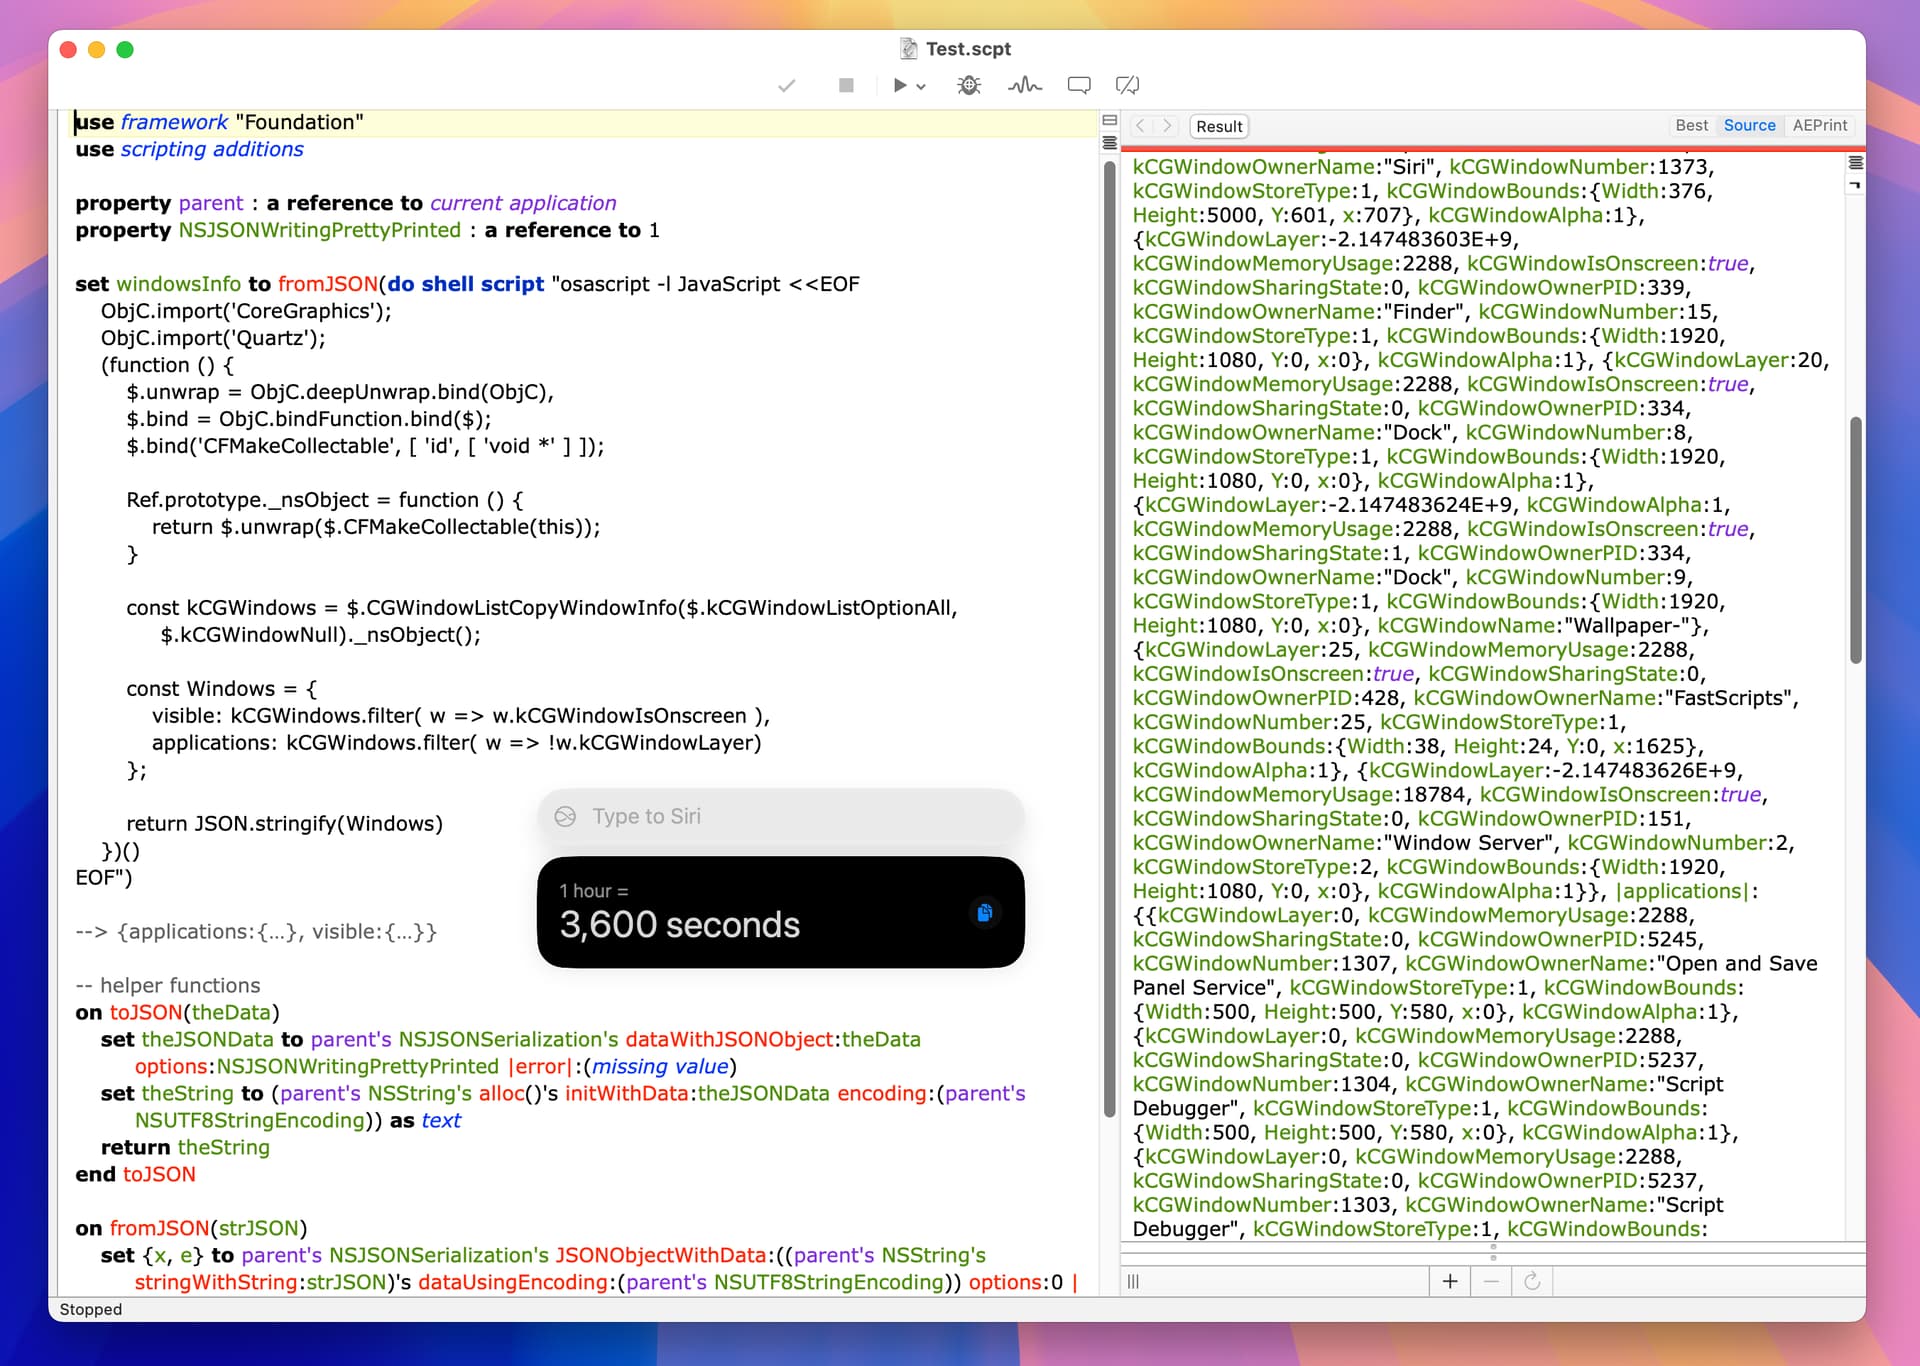Click the 'Stopped' status text
The height and width of the screenshot is (1366, 1920).
pyautogui.click(x=91, y=1309)
